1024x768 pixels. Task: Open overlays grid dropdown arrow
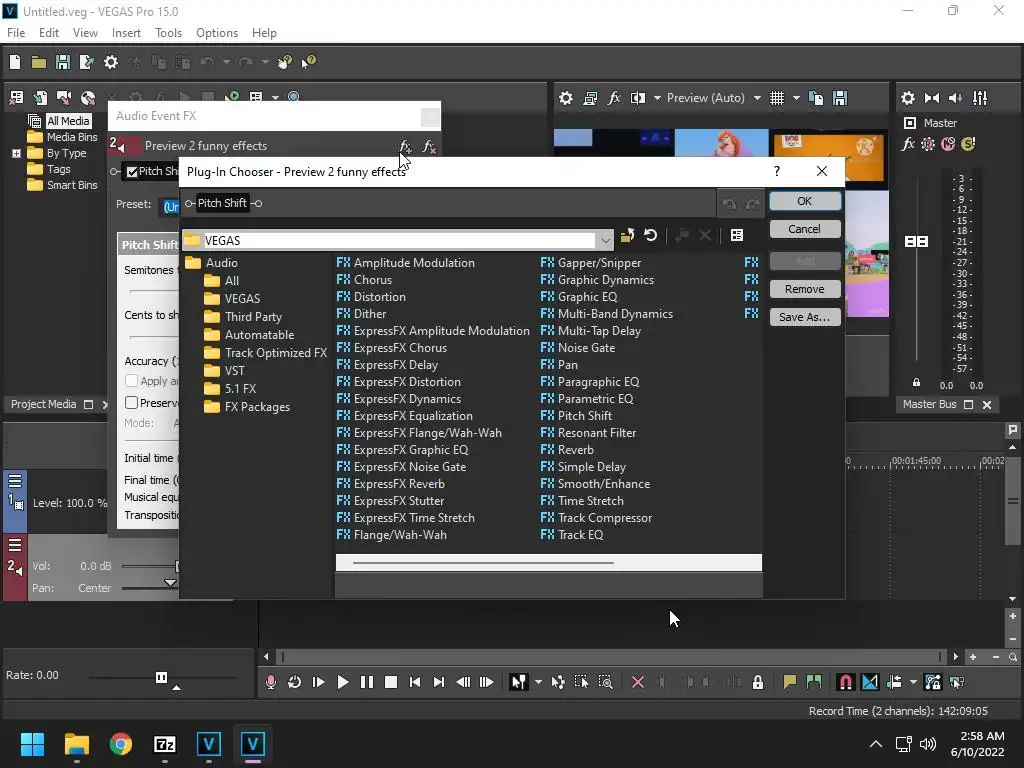click(796, 98)
